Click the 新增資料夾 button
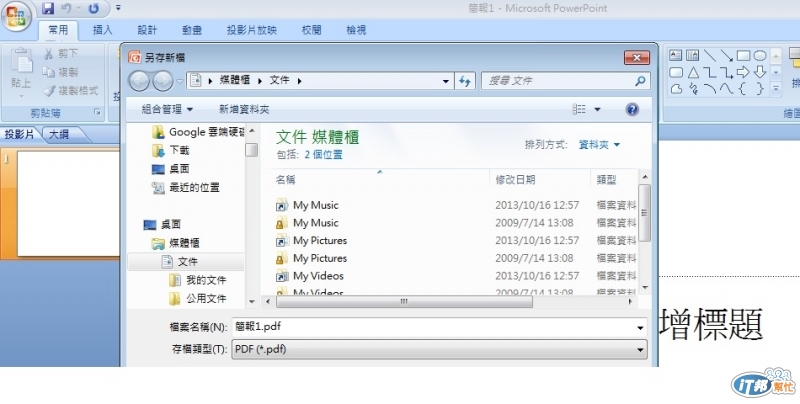Viewport: 800px width, 404px height. pos(244,109)
